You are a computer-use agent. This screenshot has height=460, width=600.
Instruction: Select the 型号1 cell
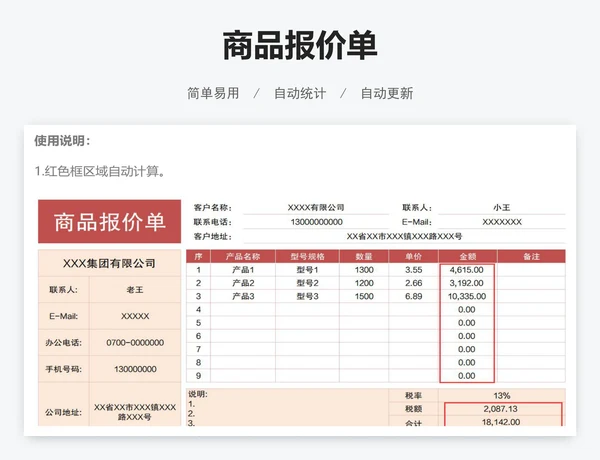(307, 270)
